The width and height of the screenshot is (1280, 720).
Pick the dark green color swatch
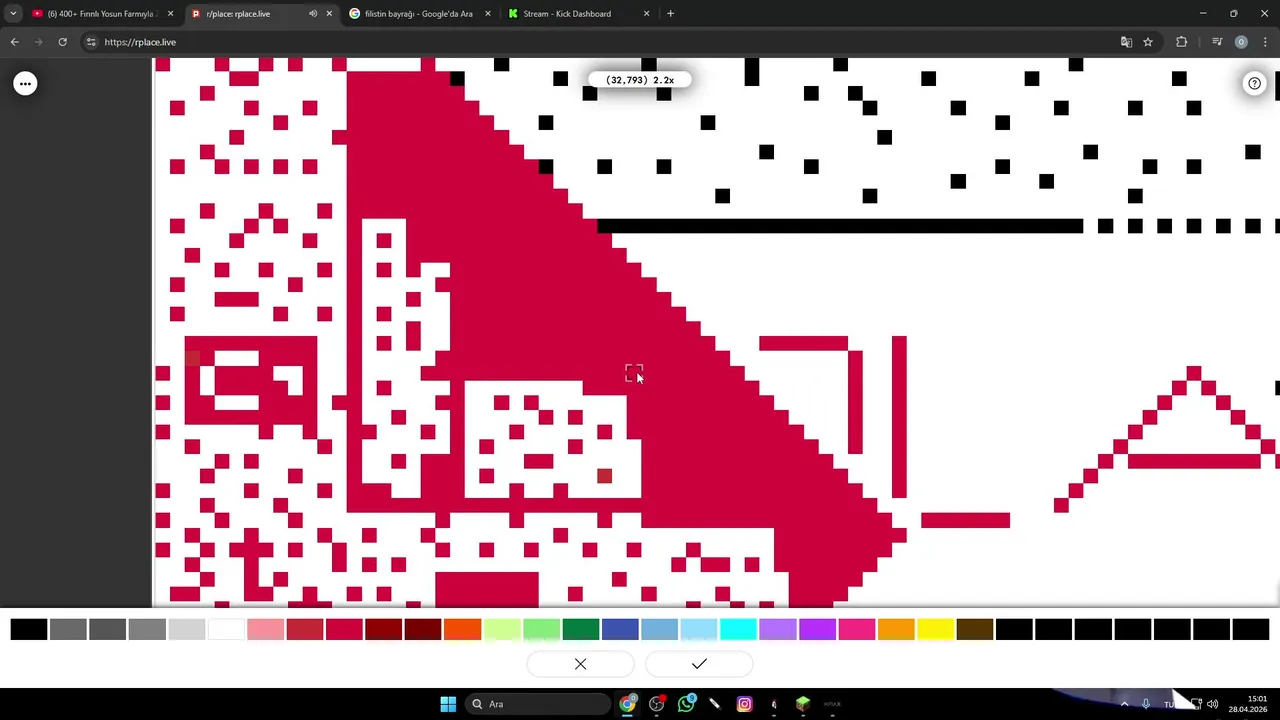581,630
